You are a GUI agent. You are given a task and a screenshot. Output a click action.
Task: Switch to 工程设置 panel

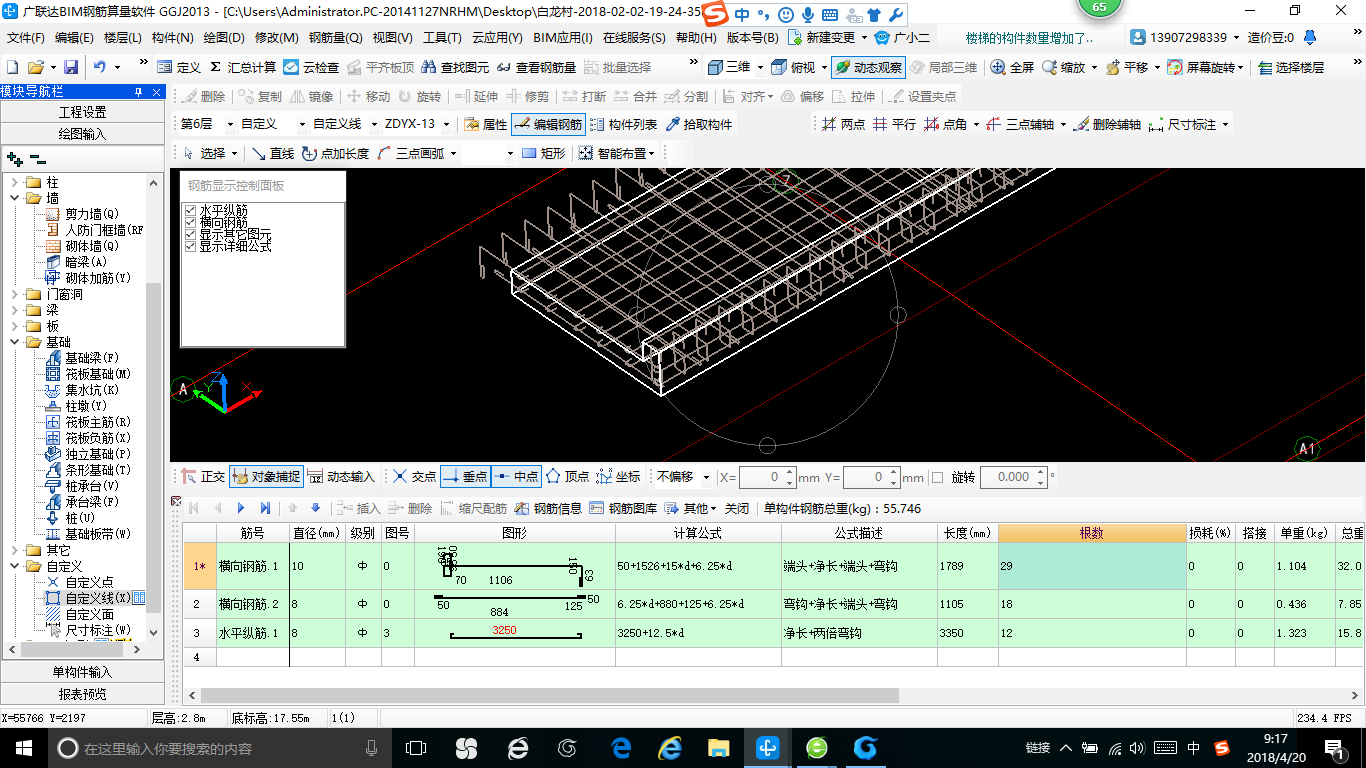click(x=82, y=112)
